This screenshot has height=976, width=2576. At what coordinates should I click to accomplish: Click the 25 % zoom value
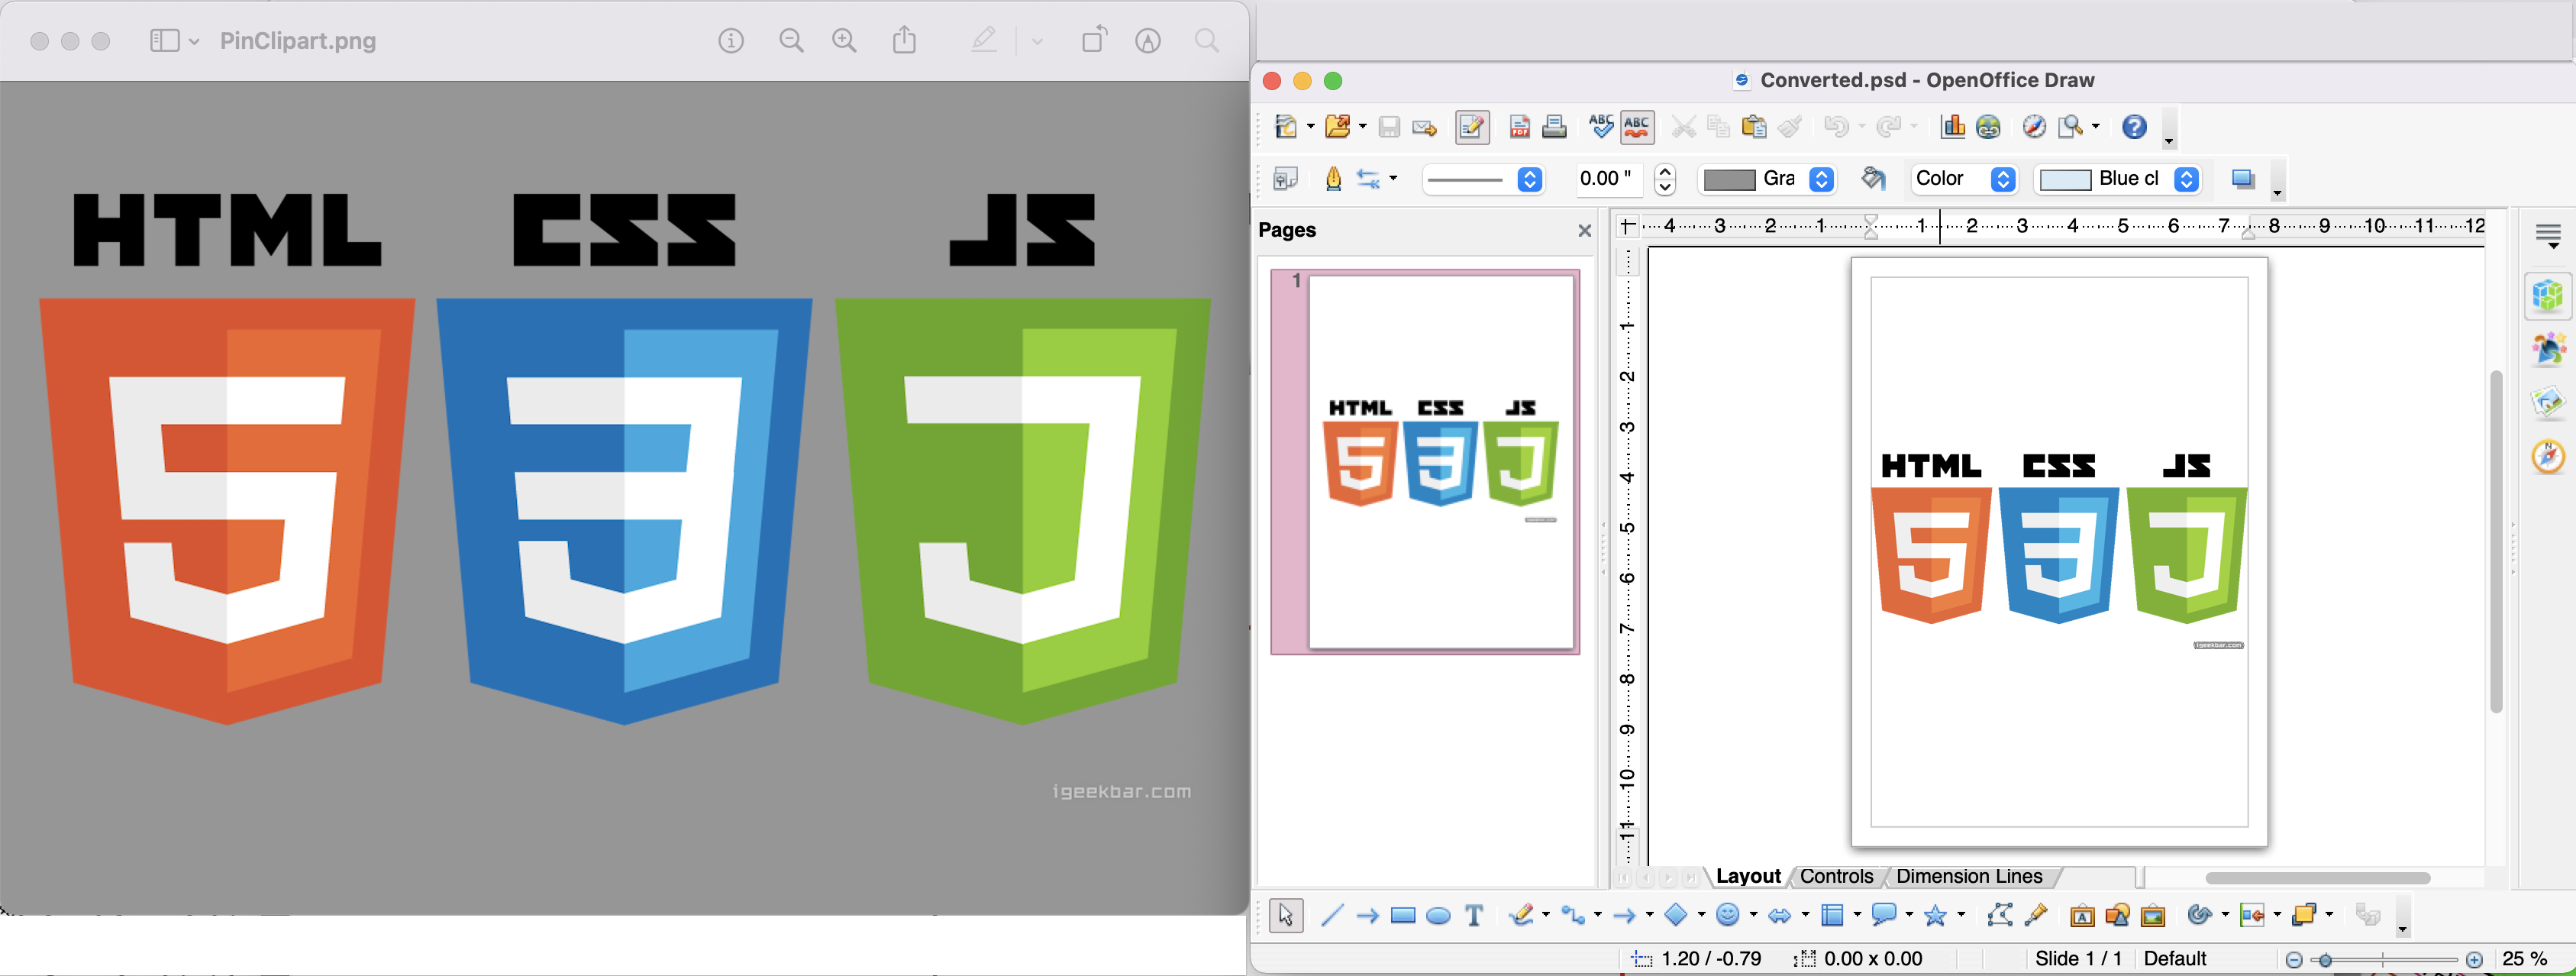2525,959
